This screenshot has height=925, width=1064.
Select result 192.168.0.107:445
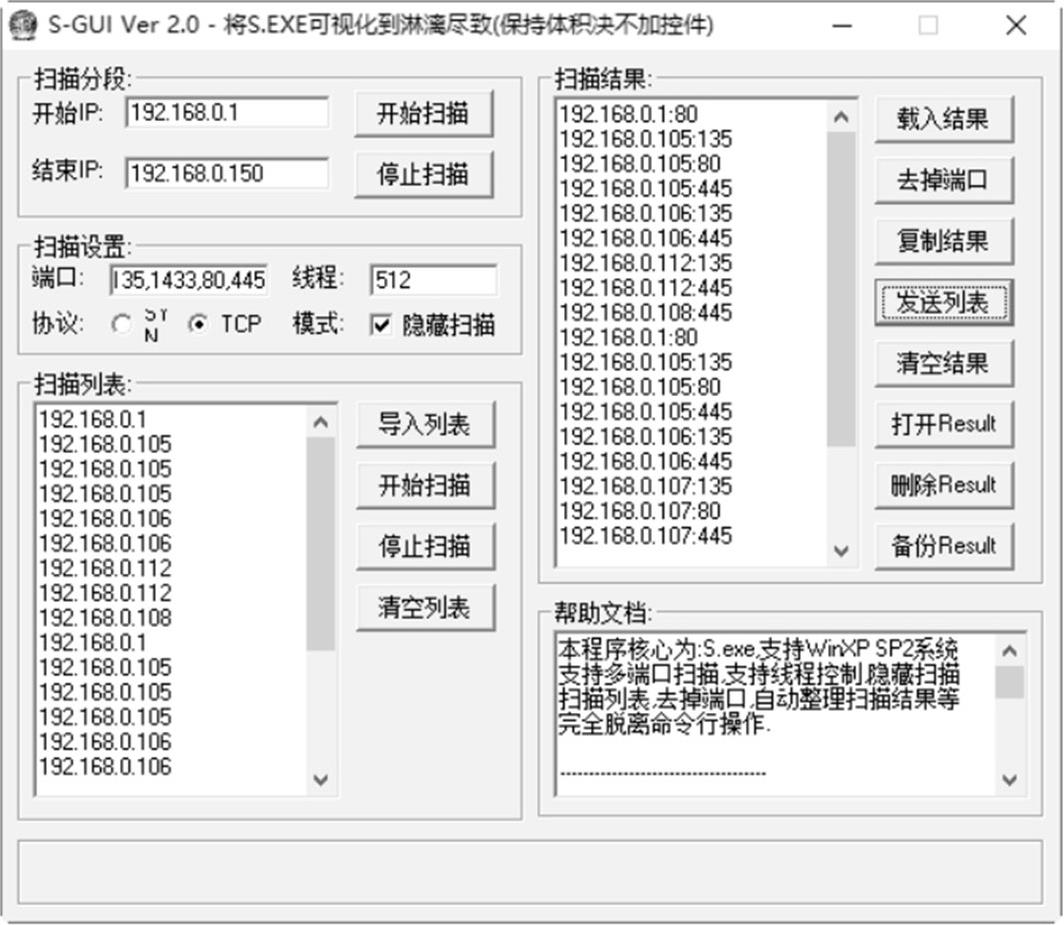coord(646,536)
